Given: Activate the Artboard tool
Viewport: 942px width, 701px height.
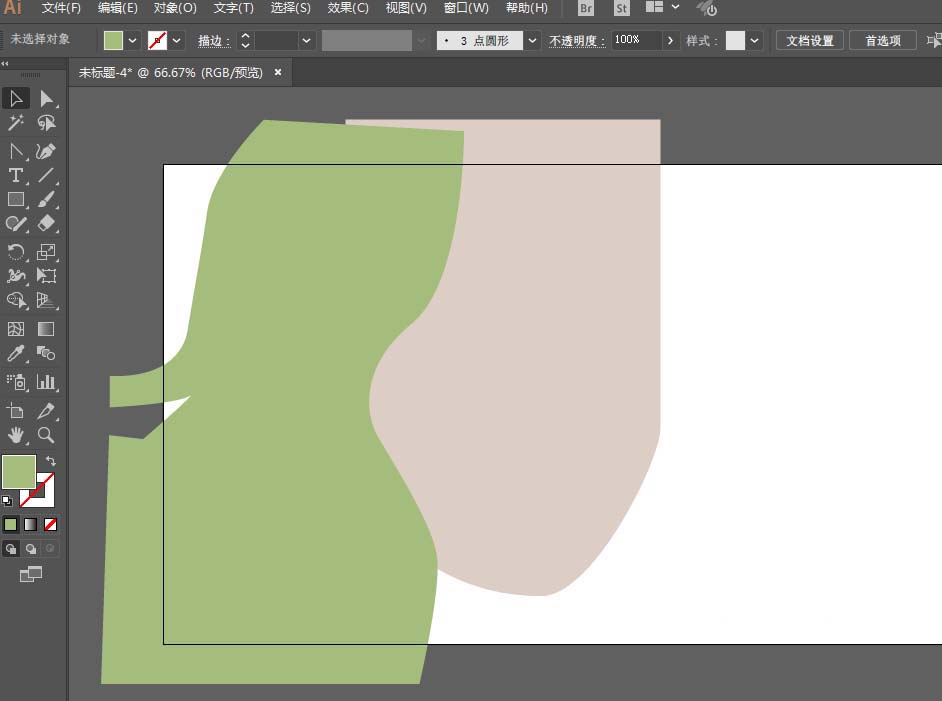Looking at the screenshot, I should (16, 411).
